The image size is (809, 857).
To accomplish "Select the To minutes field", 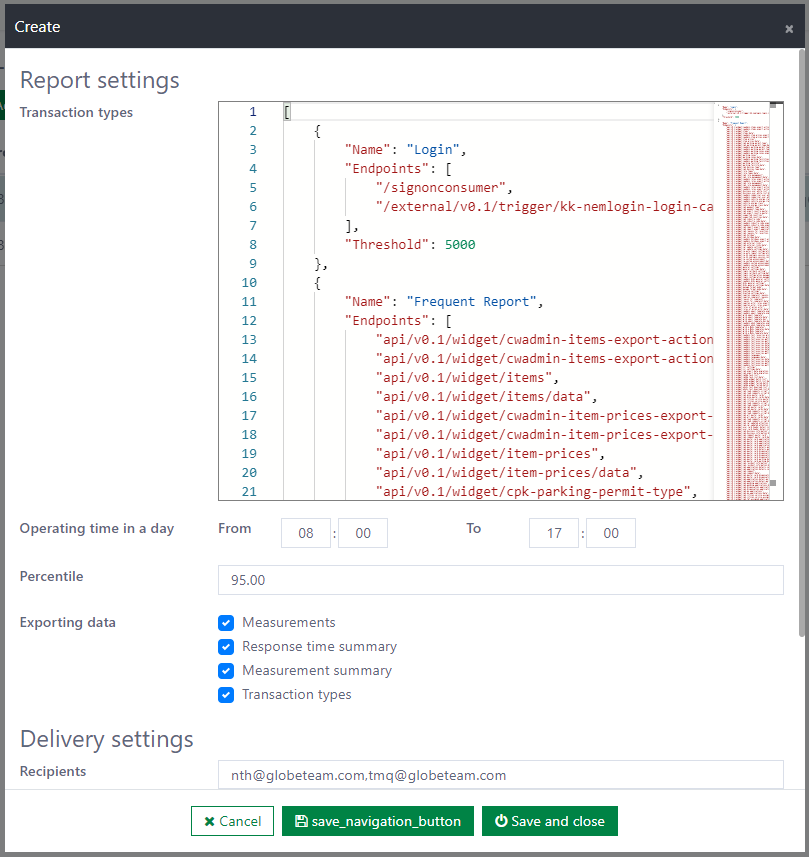I will (611, 534).
